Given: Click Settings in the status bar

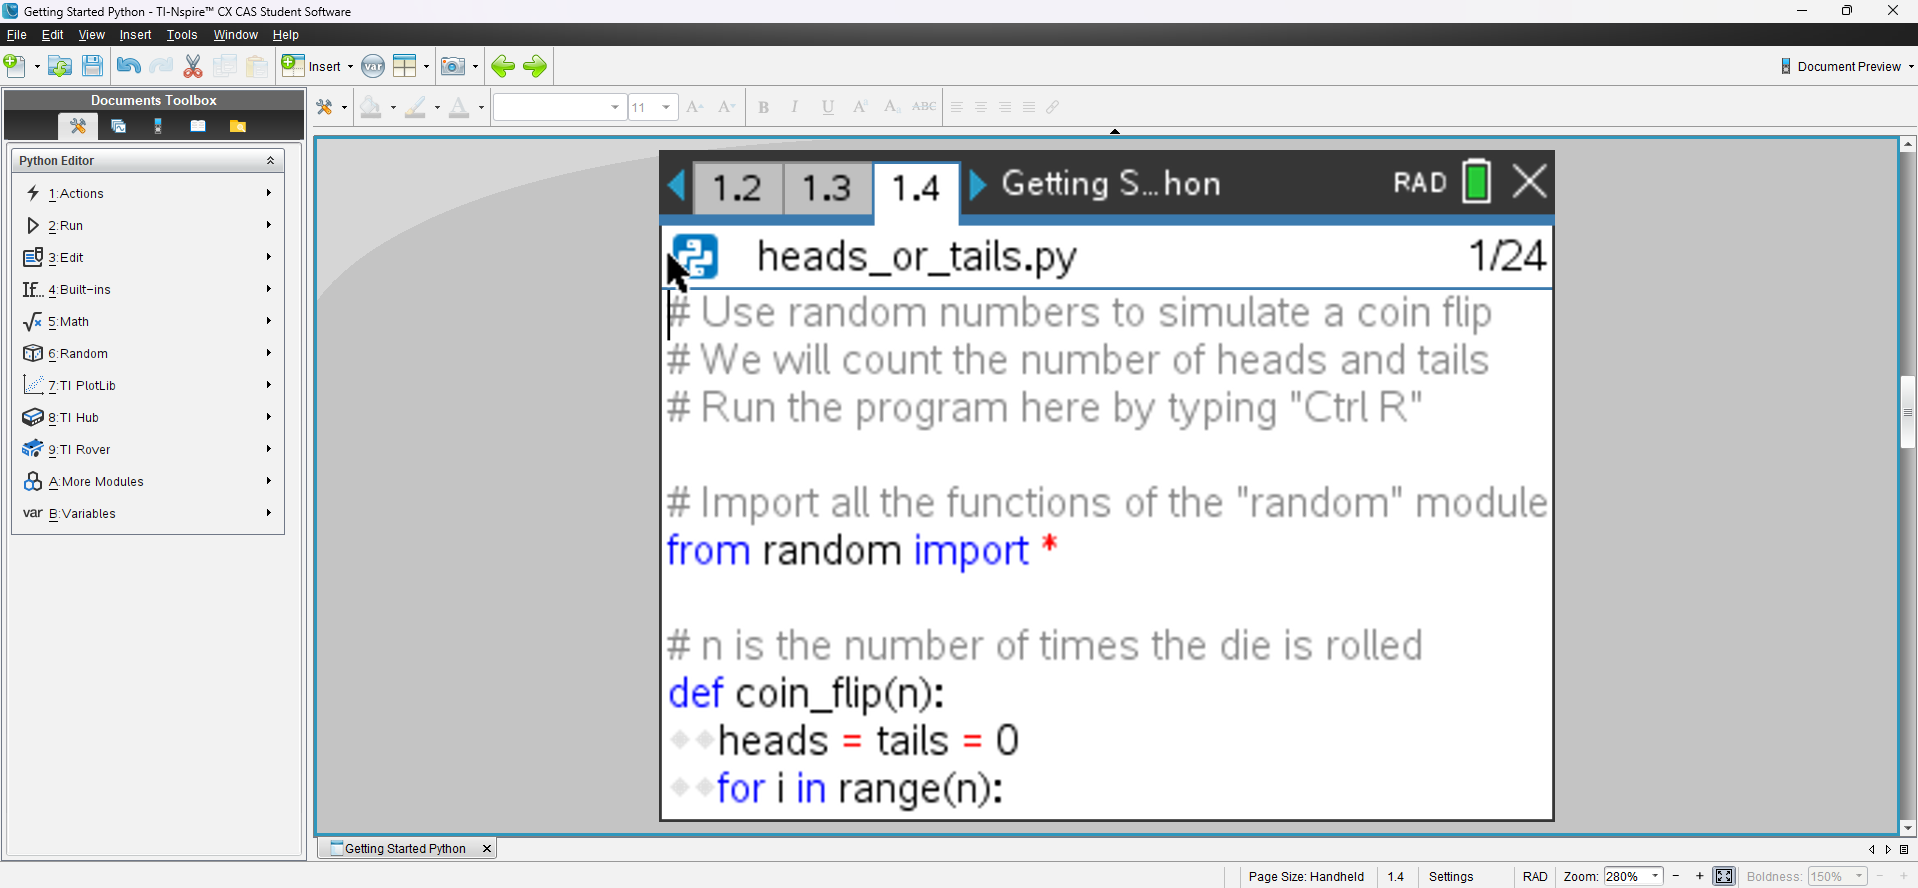Looking at the screenshot, I should pyautogui.click(x=1450, y=877).
